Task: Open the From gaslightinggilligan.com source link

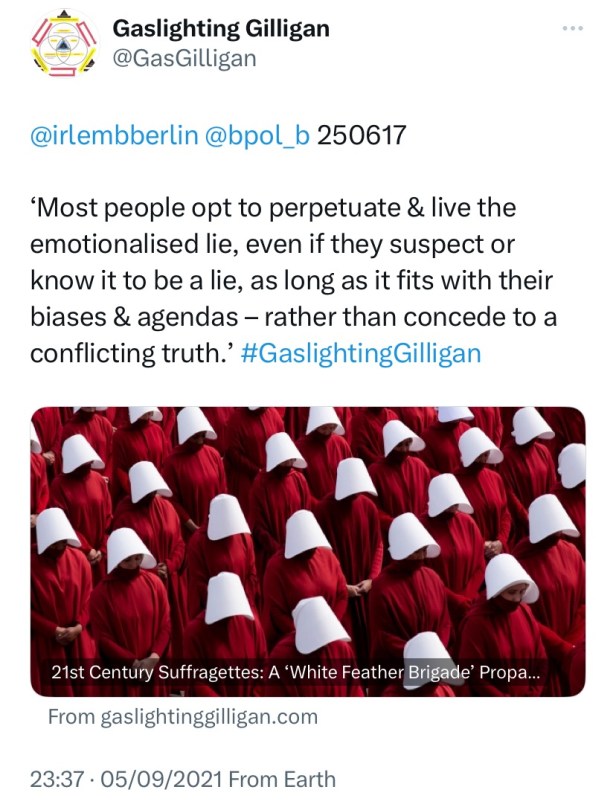Action: pos(182,717)
